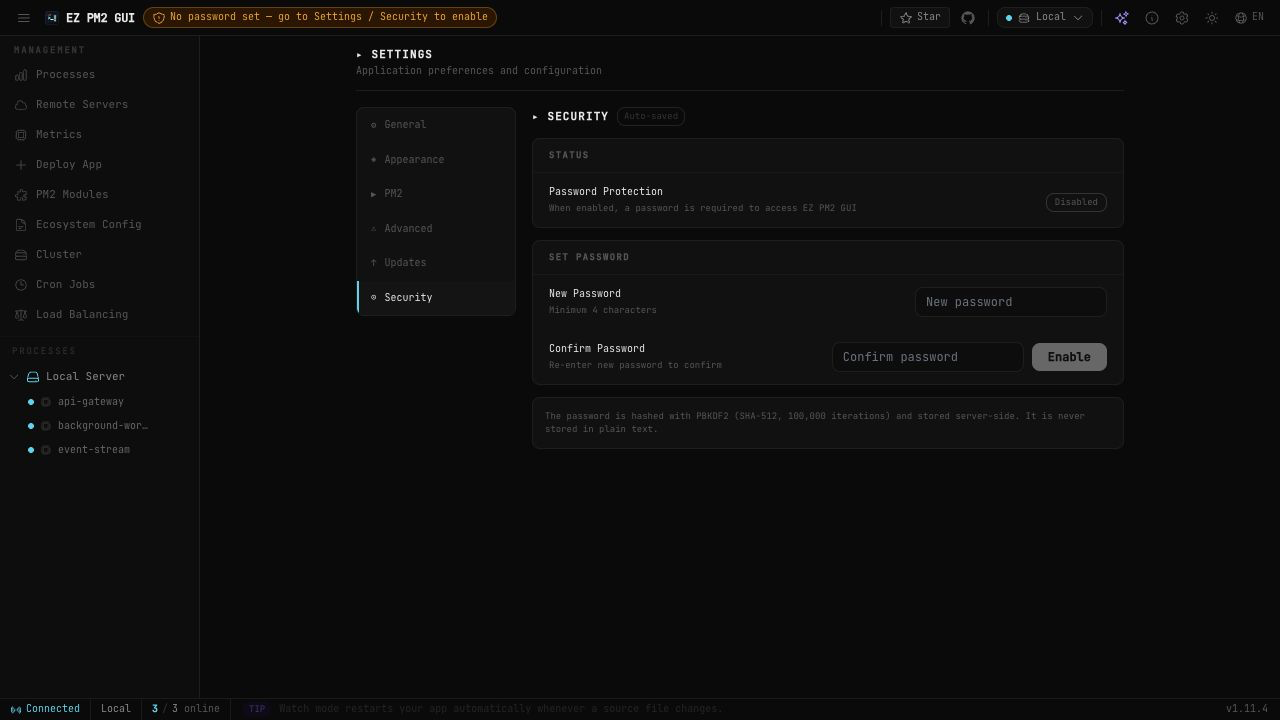The height and width of the screenshot is (720, 1280).
Task: Click the purple sparkles AI icon
Action: click(1122, 18)
